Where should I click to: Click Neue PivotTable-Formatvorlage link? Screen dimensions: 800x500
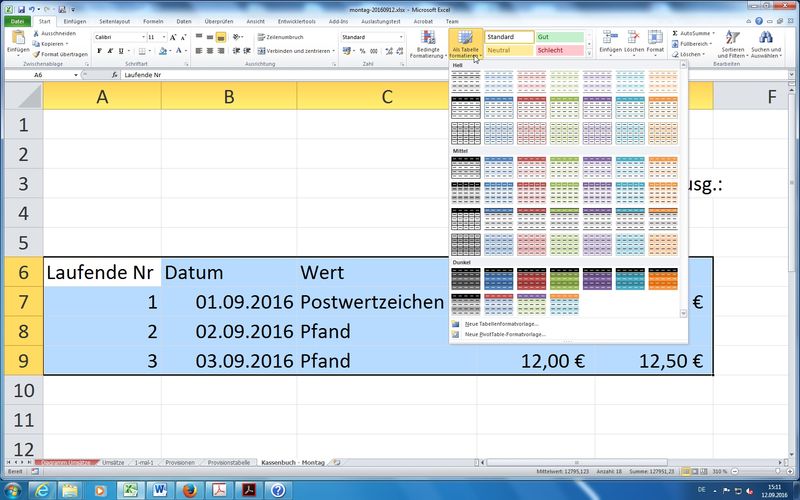505,334
